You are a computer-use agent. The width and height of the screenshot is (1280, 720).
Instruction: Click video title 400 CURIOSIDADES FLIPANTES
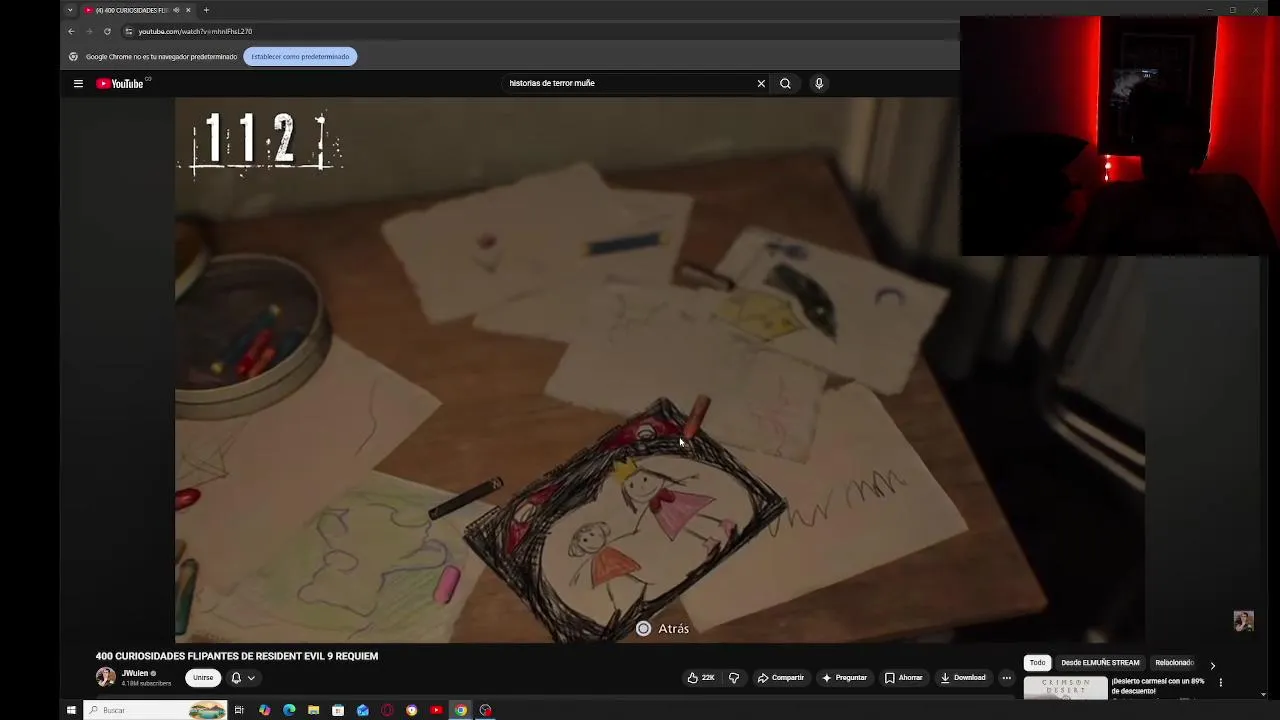click(237, 656)
